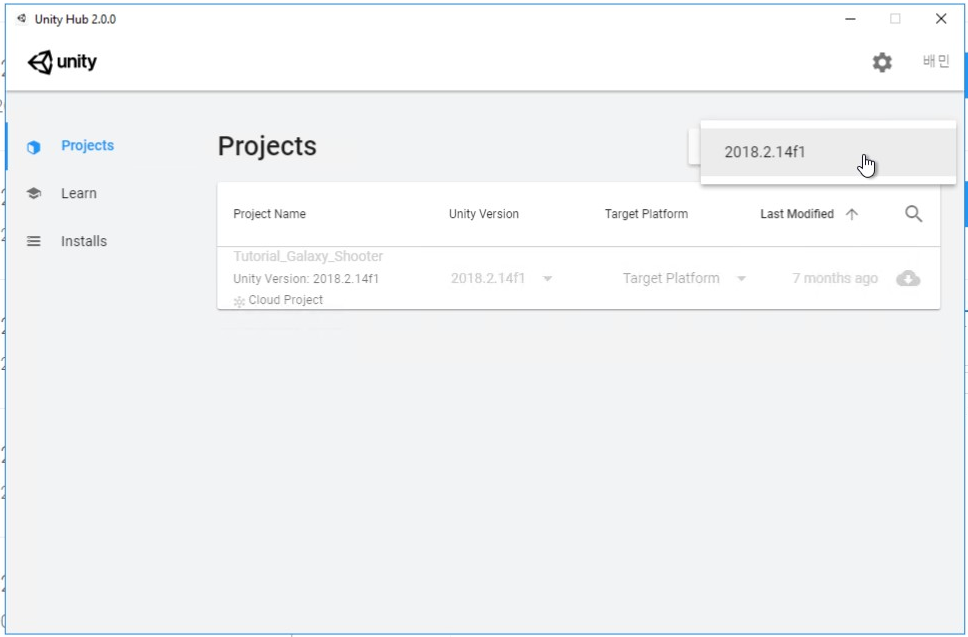Click cloud download icon for Tutorial_Galaxy_Shooter
Screen dimensions: 968x637
click(x=908, y=278)
